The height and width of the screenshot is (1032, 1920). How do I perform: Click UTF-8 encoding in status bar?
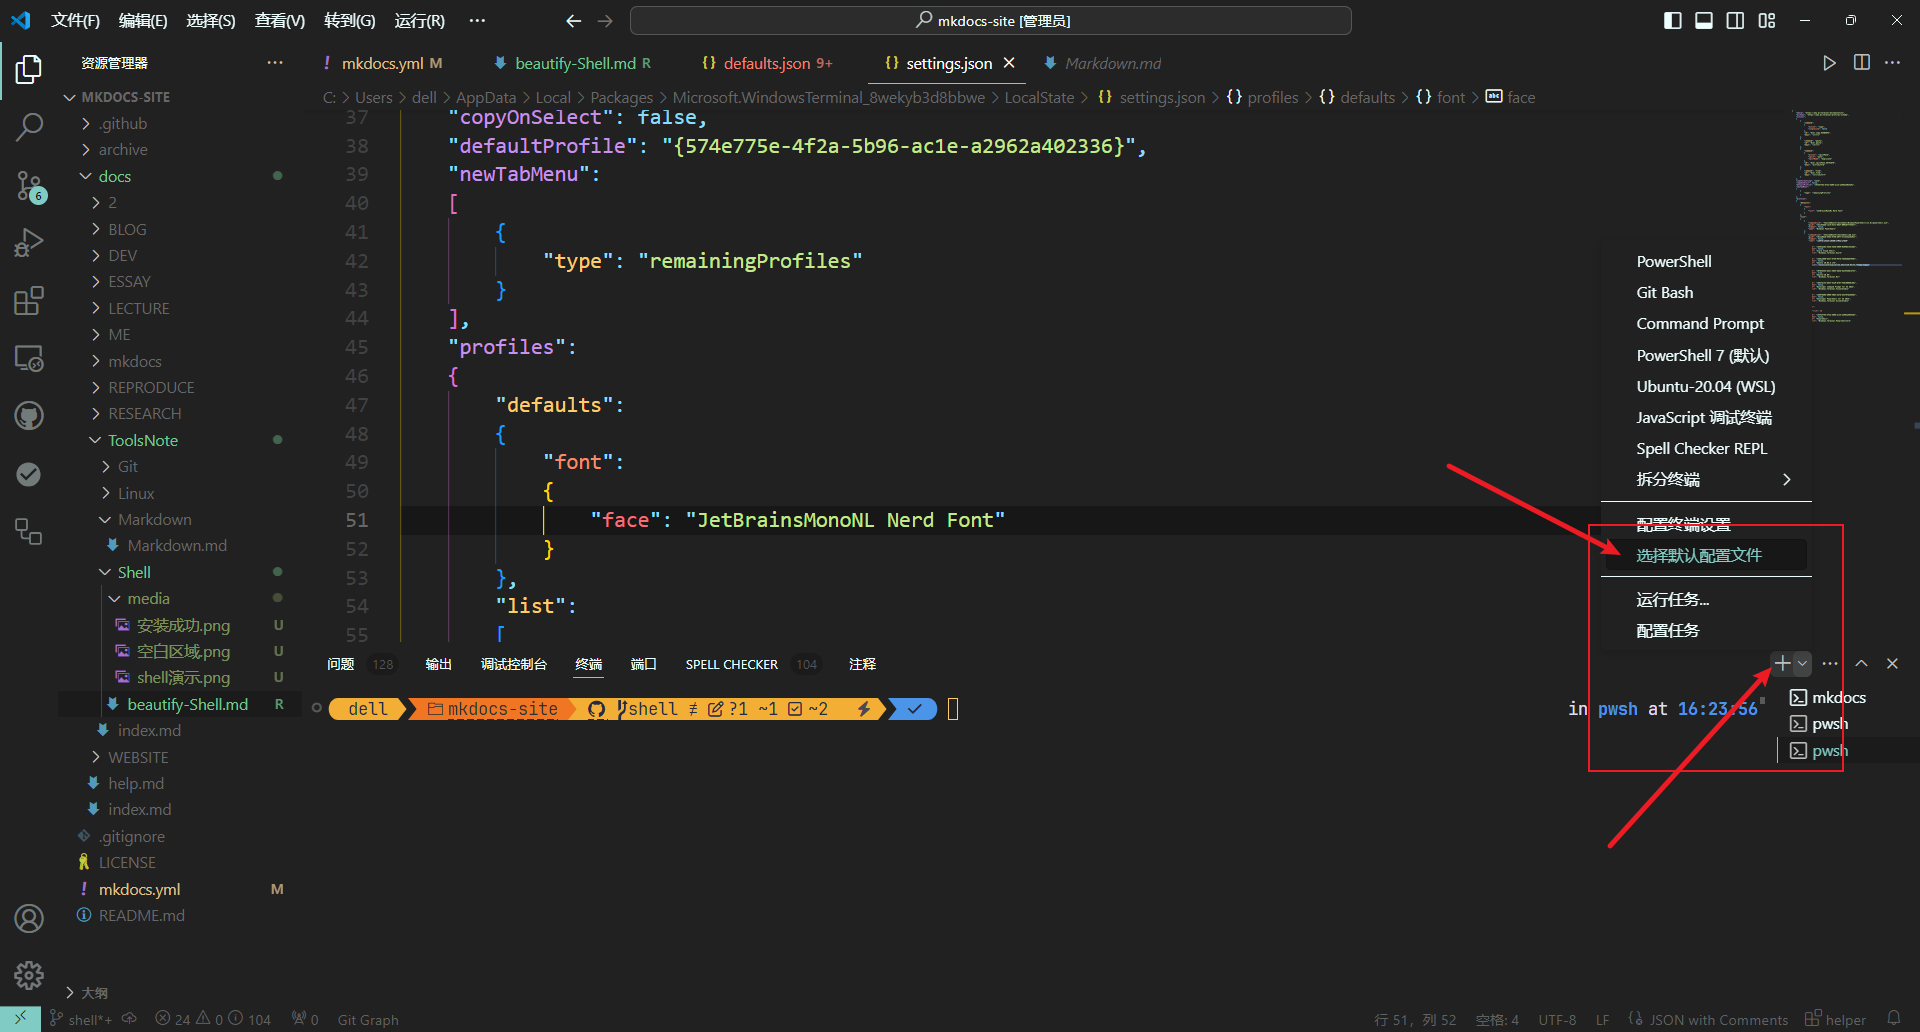[x=1557, y=1019]
